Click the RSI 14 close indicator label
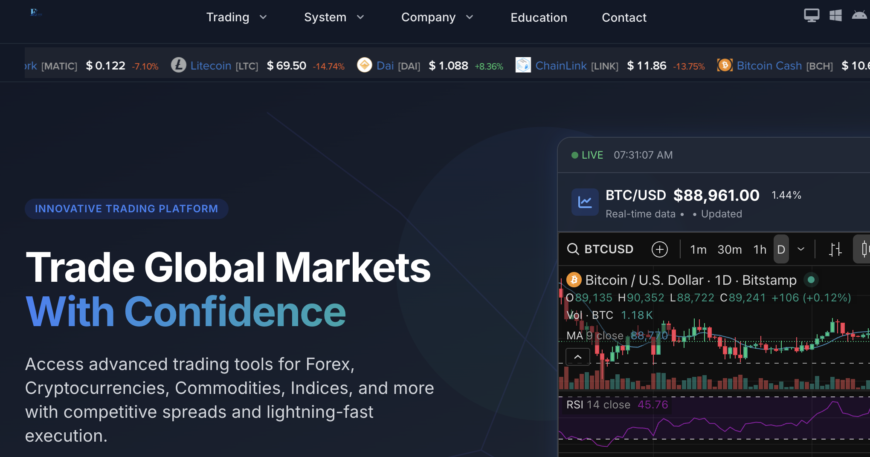 [598, 405]
